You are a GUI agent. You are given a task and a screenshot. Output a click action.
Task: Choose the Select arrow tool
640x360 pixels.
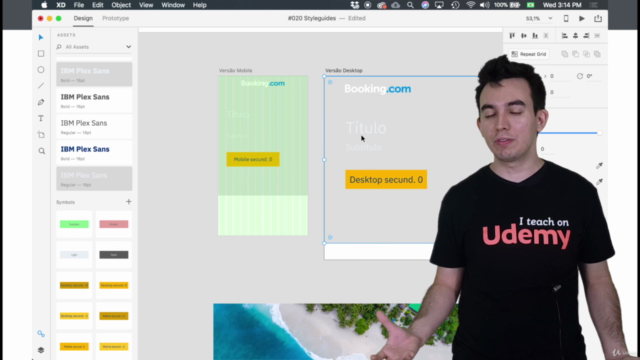point(41,38)
